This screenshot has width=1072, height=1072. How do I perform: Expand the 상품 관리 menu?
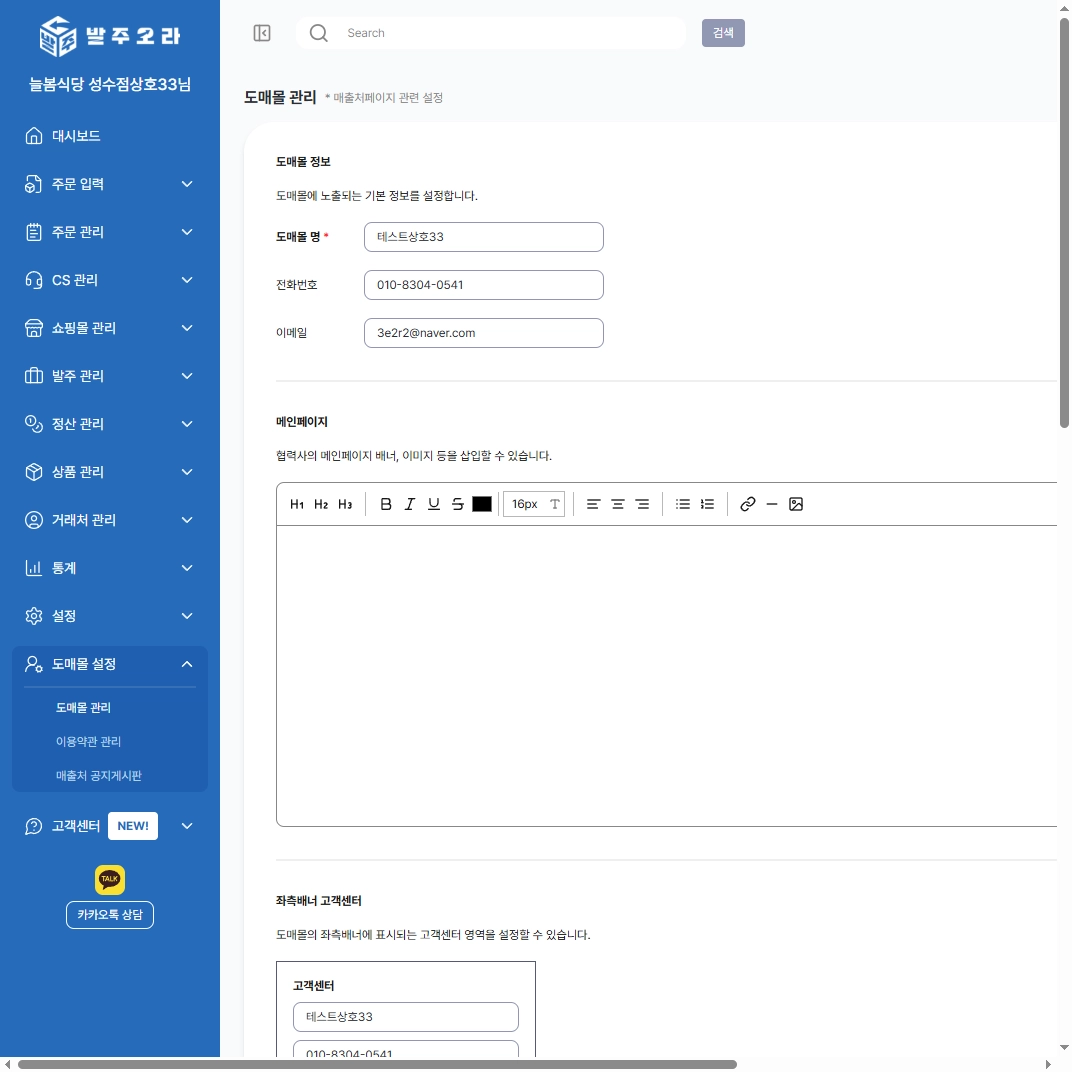tap(110, 472)
